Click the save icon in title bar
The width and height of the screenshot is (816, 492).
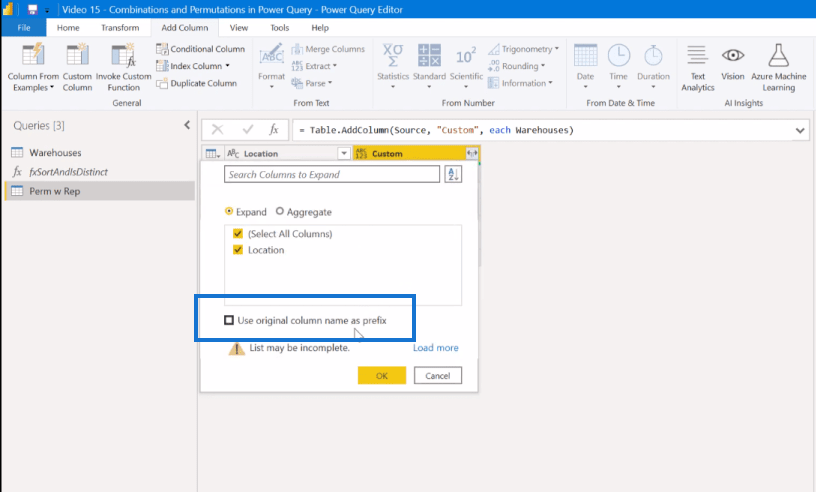32,9
